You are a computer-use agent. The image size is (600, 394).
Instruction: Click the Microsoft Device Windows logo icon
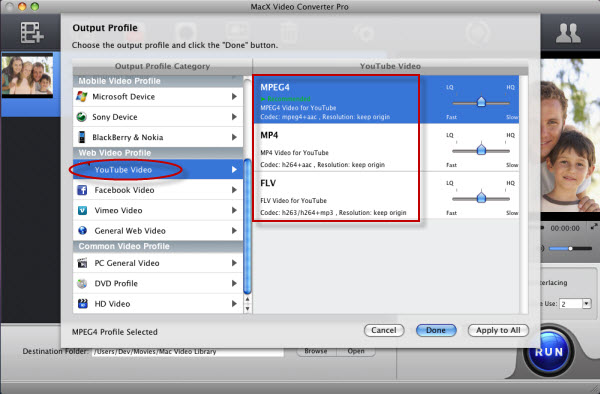(x=82, y=96)
